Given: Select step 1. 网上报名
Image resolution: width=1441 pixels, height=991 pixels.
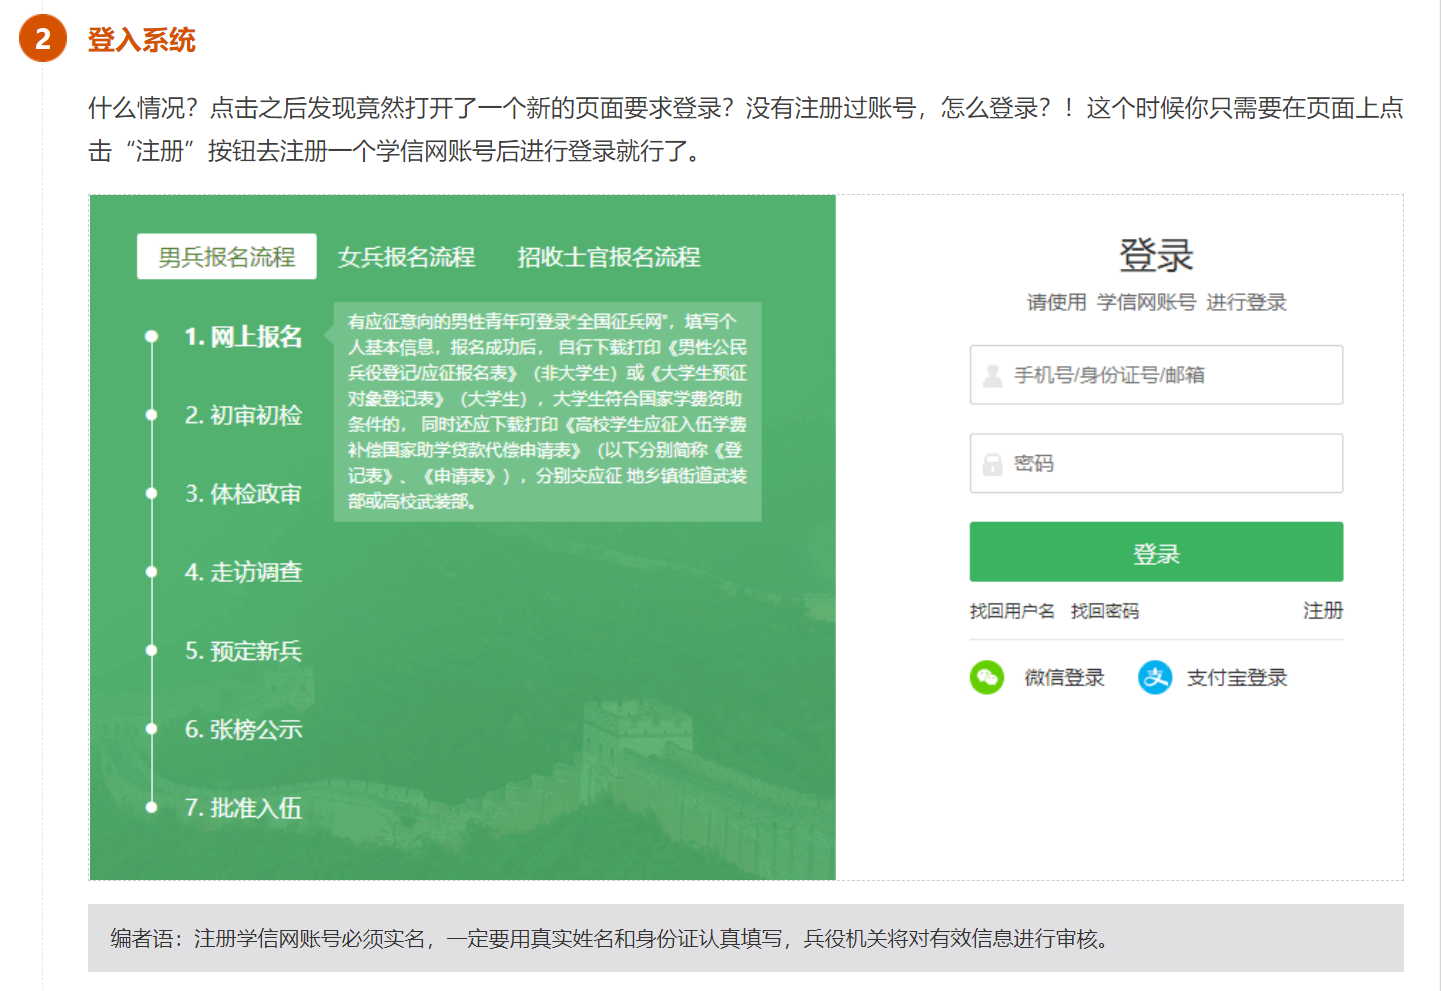Looking at the screenshot, I should point(243,337).
